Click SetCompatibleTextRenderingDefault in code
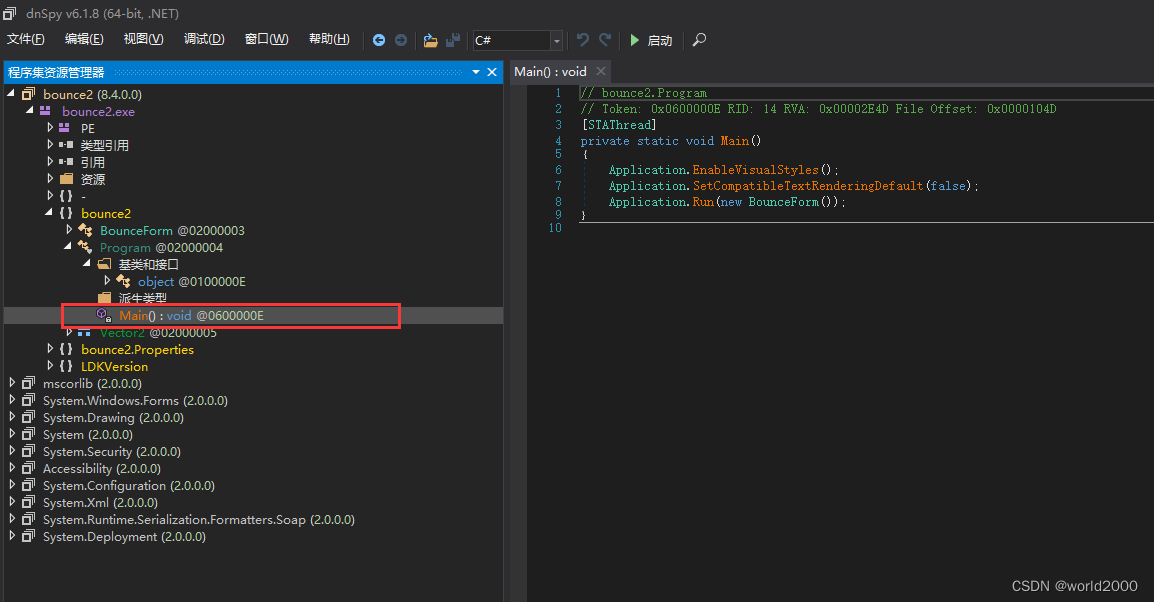The width and height of the screenshot is (1154, 602). 807,186
